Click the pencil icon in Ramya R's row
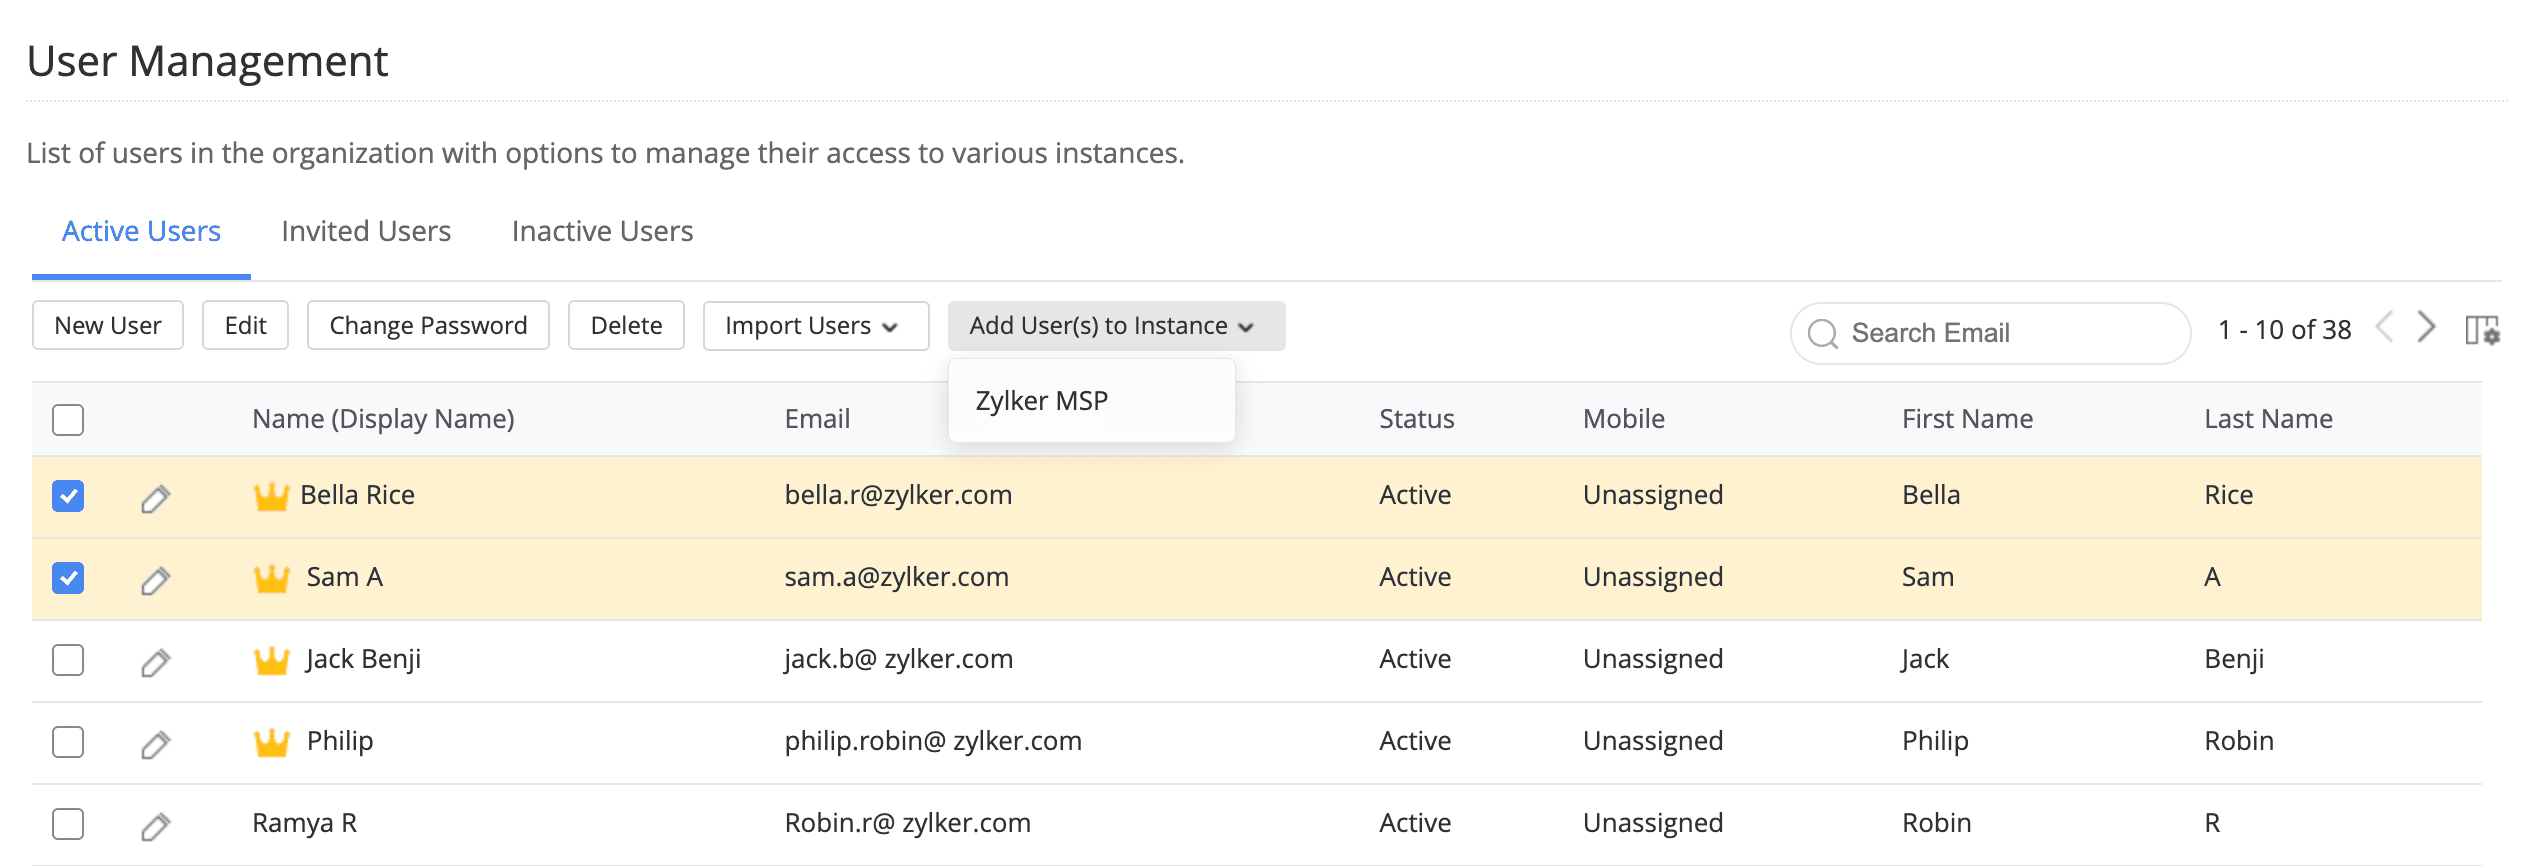The height and width of the screenshot is (866, 2534). (x=155, y=825)
